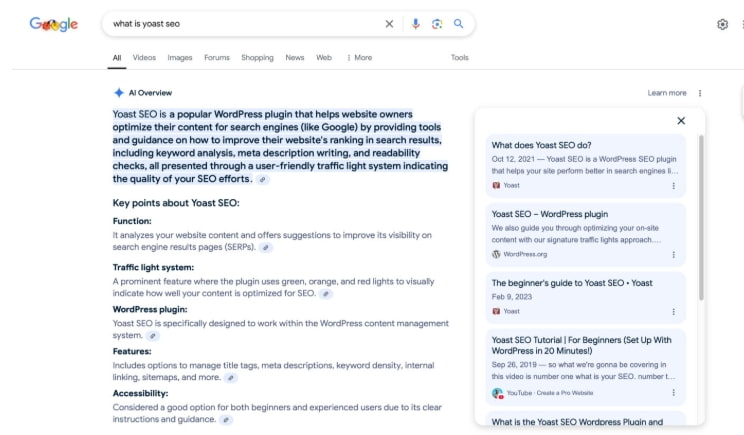Click the Google logo
The image size is (744, 435).
click(x=53, y=24)
